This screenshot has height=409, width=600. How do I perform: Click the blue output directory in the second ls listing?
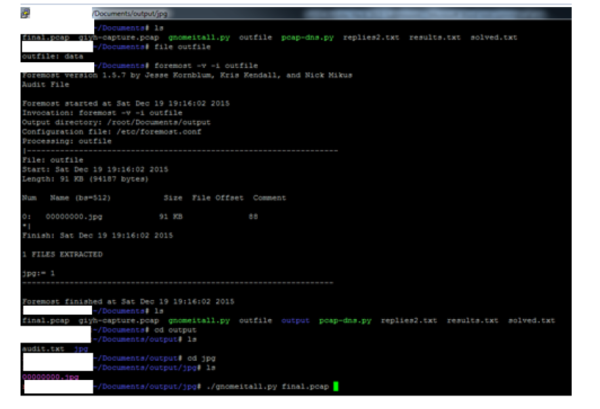click(x=295, y=320)
